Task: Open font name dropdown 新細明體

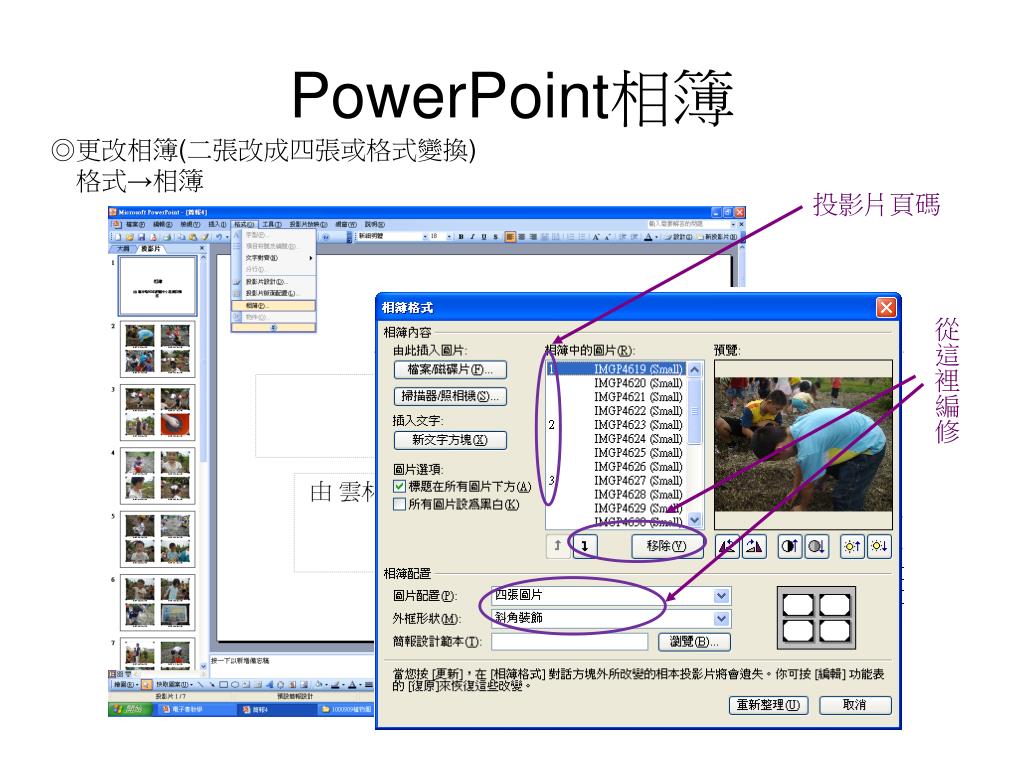Action: point(425,236)
